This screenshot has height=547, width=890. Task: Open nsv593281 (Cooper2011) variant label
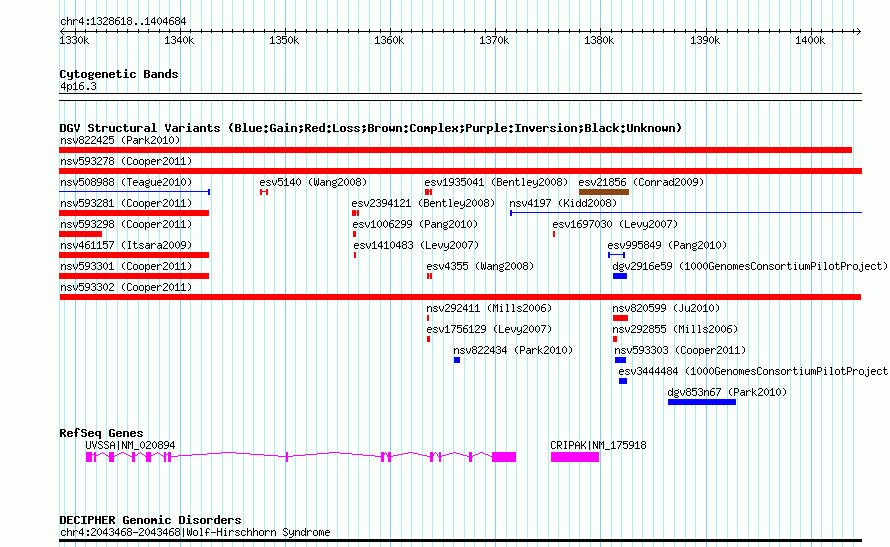(x=126, y=203)
